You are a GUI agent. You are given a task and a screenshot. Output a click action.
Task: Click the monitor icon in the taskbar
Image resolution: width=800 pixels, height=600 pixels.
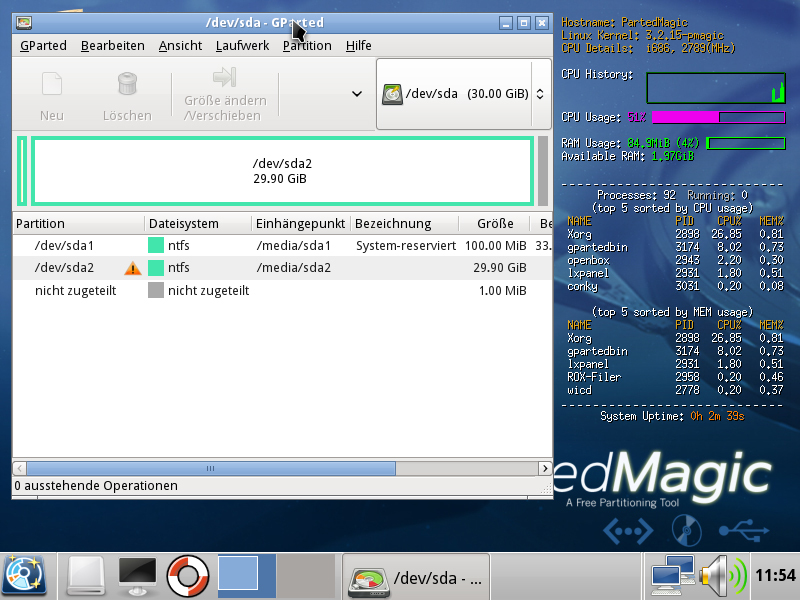pos(137,577)
